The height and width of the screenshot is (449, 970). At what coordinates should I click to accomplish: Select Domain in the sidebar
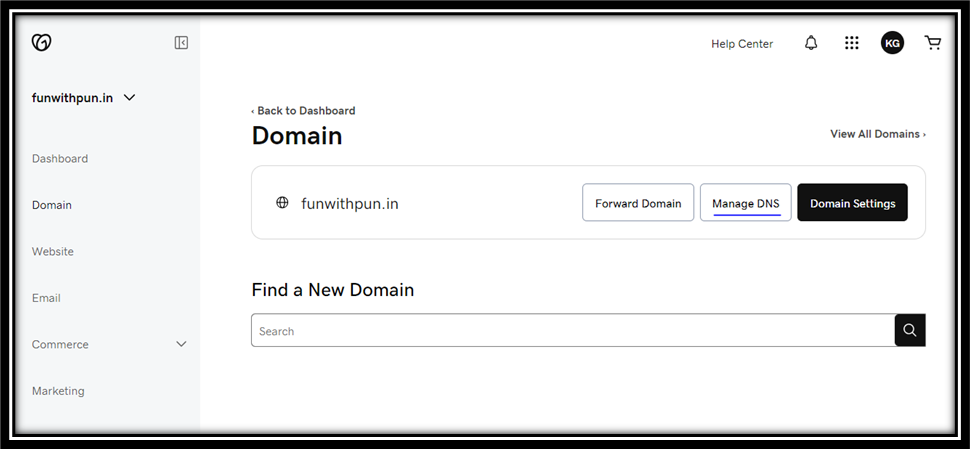tap(52, 205)
